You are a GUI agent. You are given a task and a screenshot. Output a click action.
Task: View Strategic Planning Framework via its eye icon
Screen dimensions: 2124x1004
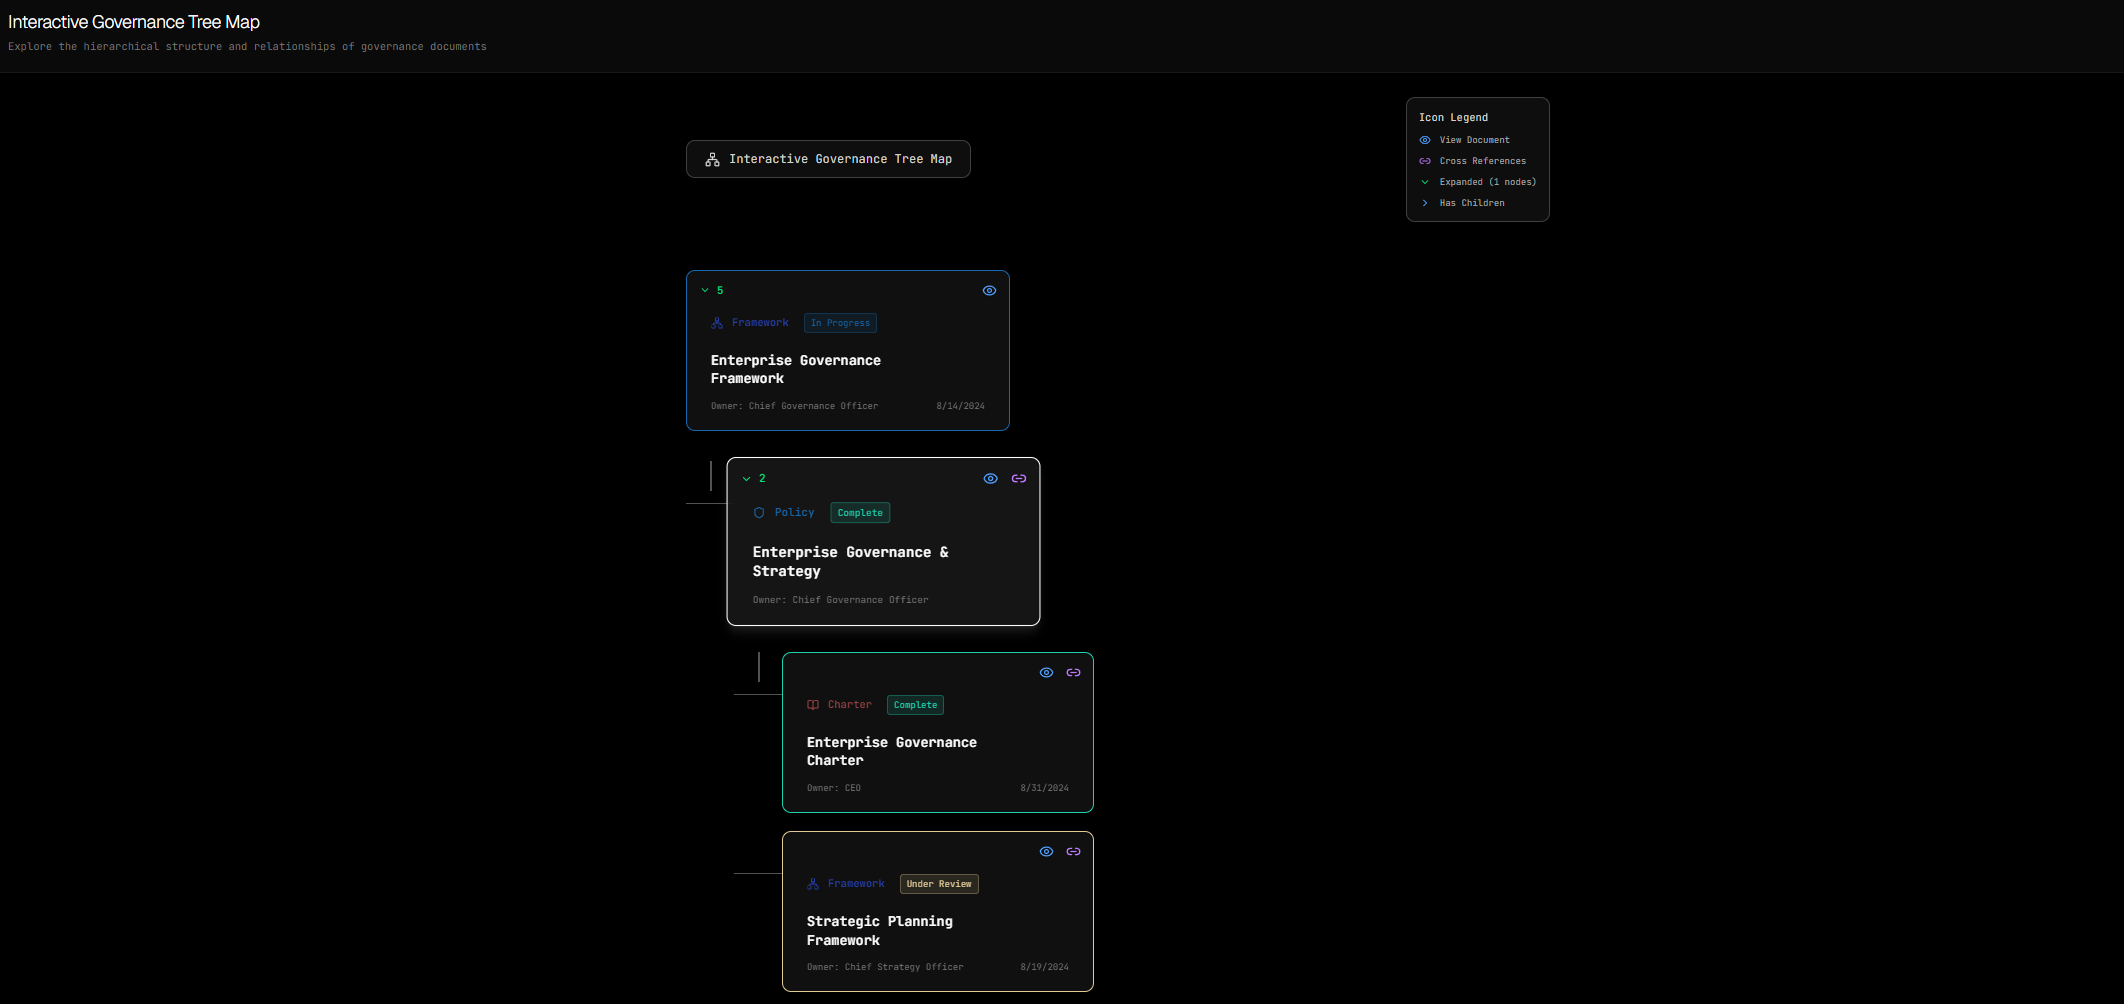(x=1046, y=851)
